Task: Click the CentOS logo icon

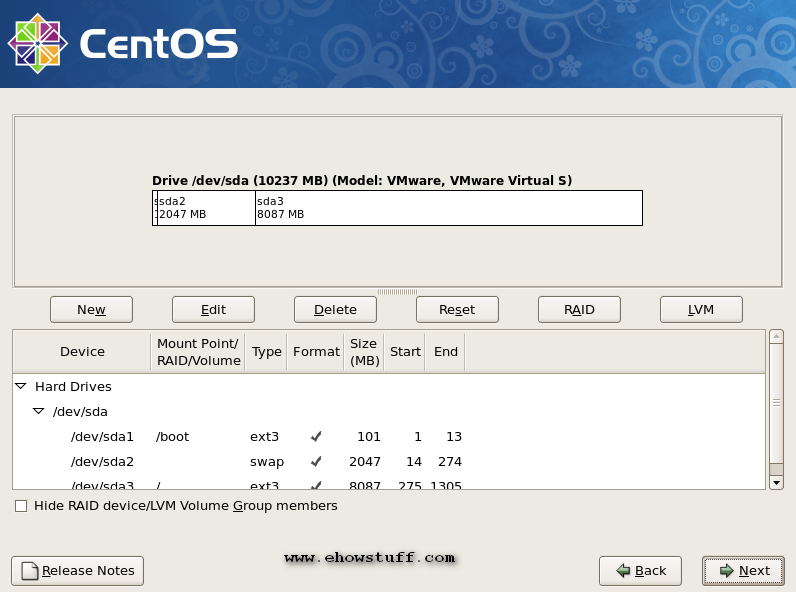Action: point(38,44)
